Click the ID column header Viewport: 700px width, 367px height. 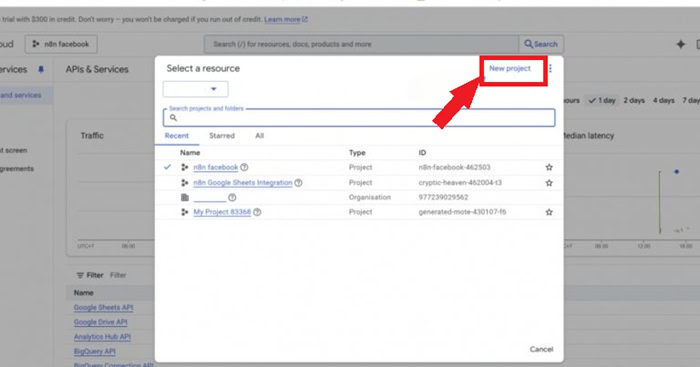coord(422,153)
